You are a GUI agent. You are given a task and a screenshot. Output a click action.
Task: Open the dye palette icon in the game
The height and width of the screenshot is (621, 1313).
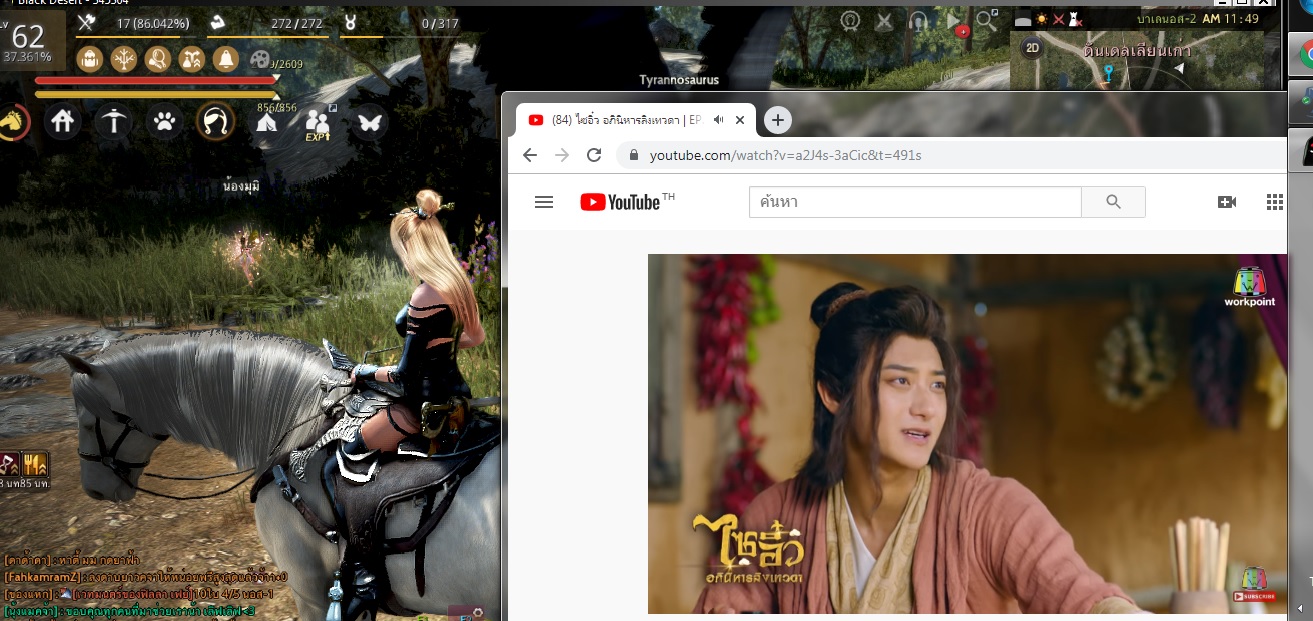point(259,60)
